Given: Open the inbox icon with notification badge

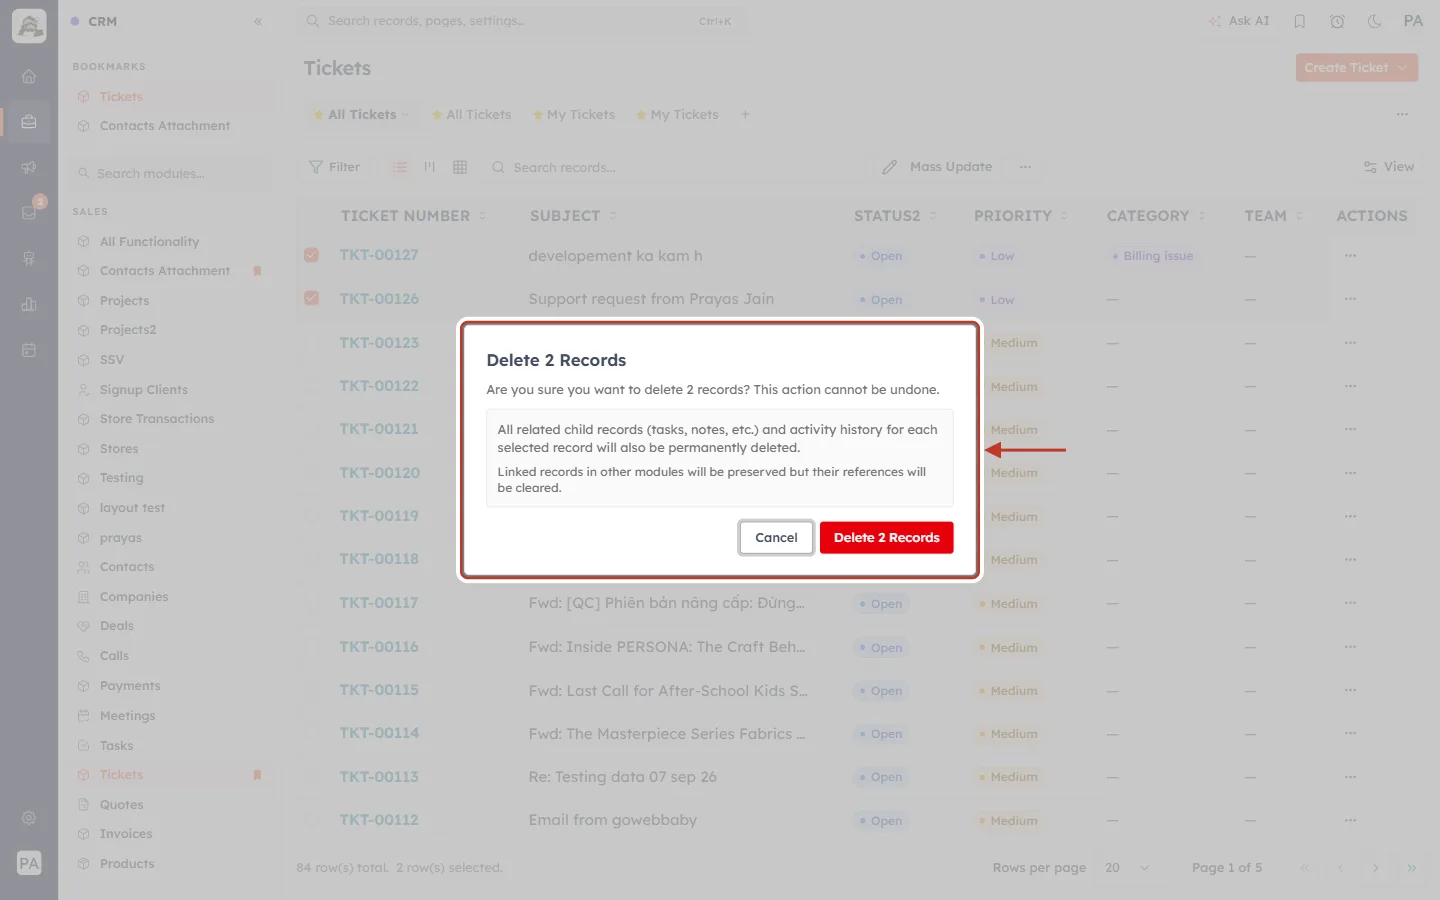Looking at the screenshot, I should 29,212.
